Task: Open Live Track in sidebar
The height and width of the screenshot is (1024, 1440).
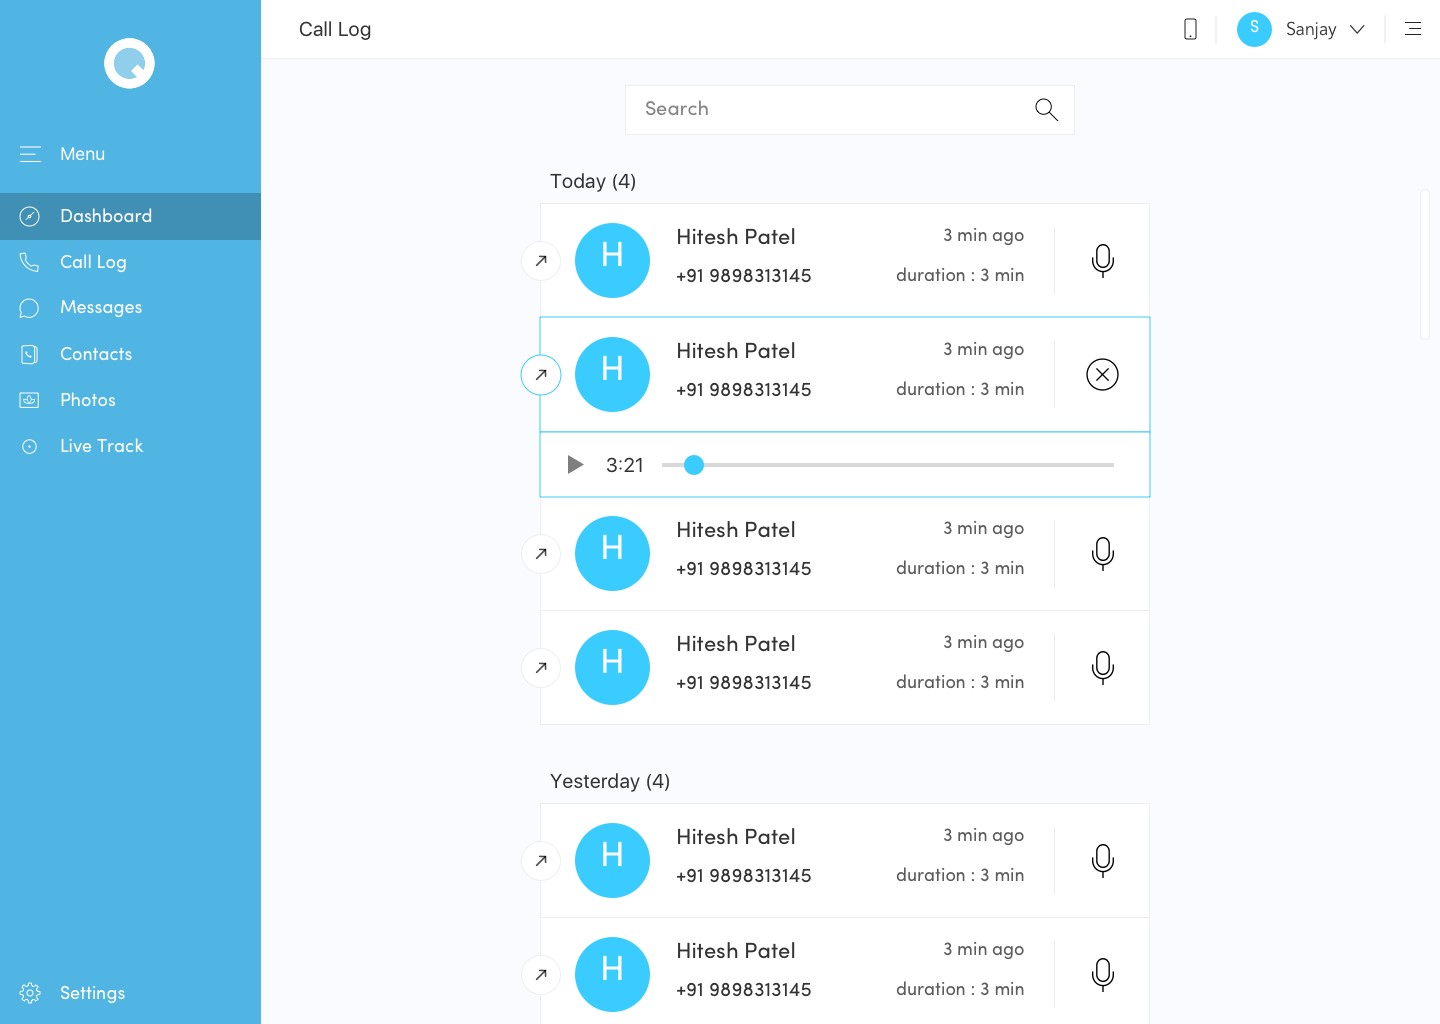Action: pos(101,446)
